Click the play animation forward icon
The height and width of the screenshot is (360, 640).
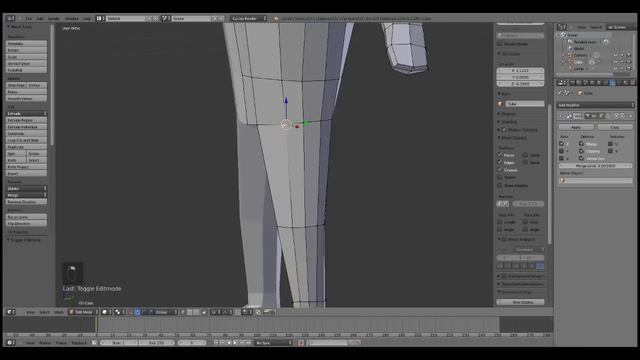(x=236, y=342)
